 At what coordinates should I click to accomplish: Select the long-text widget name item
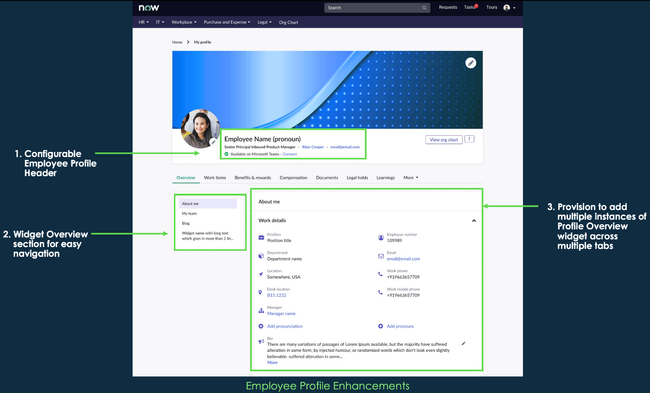[208, 235]
